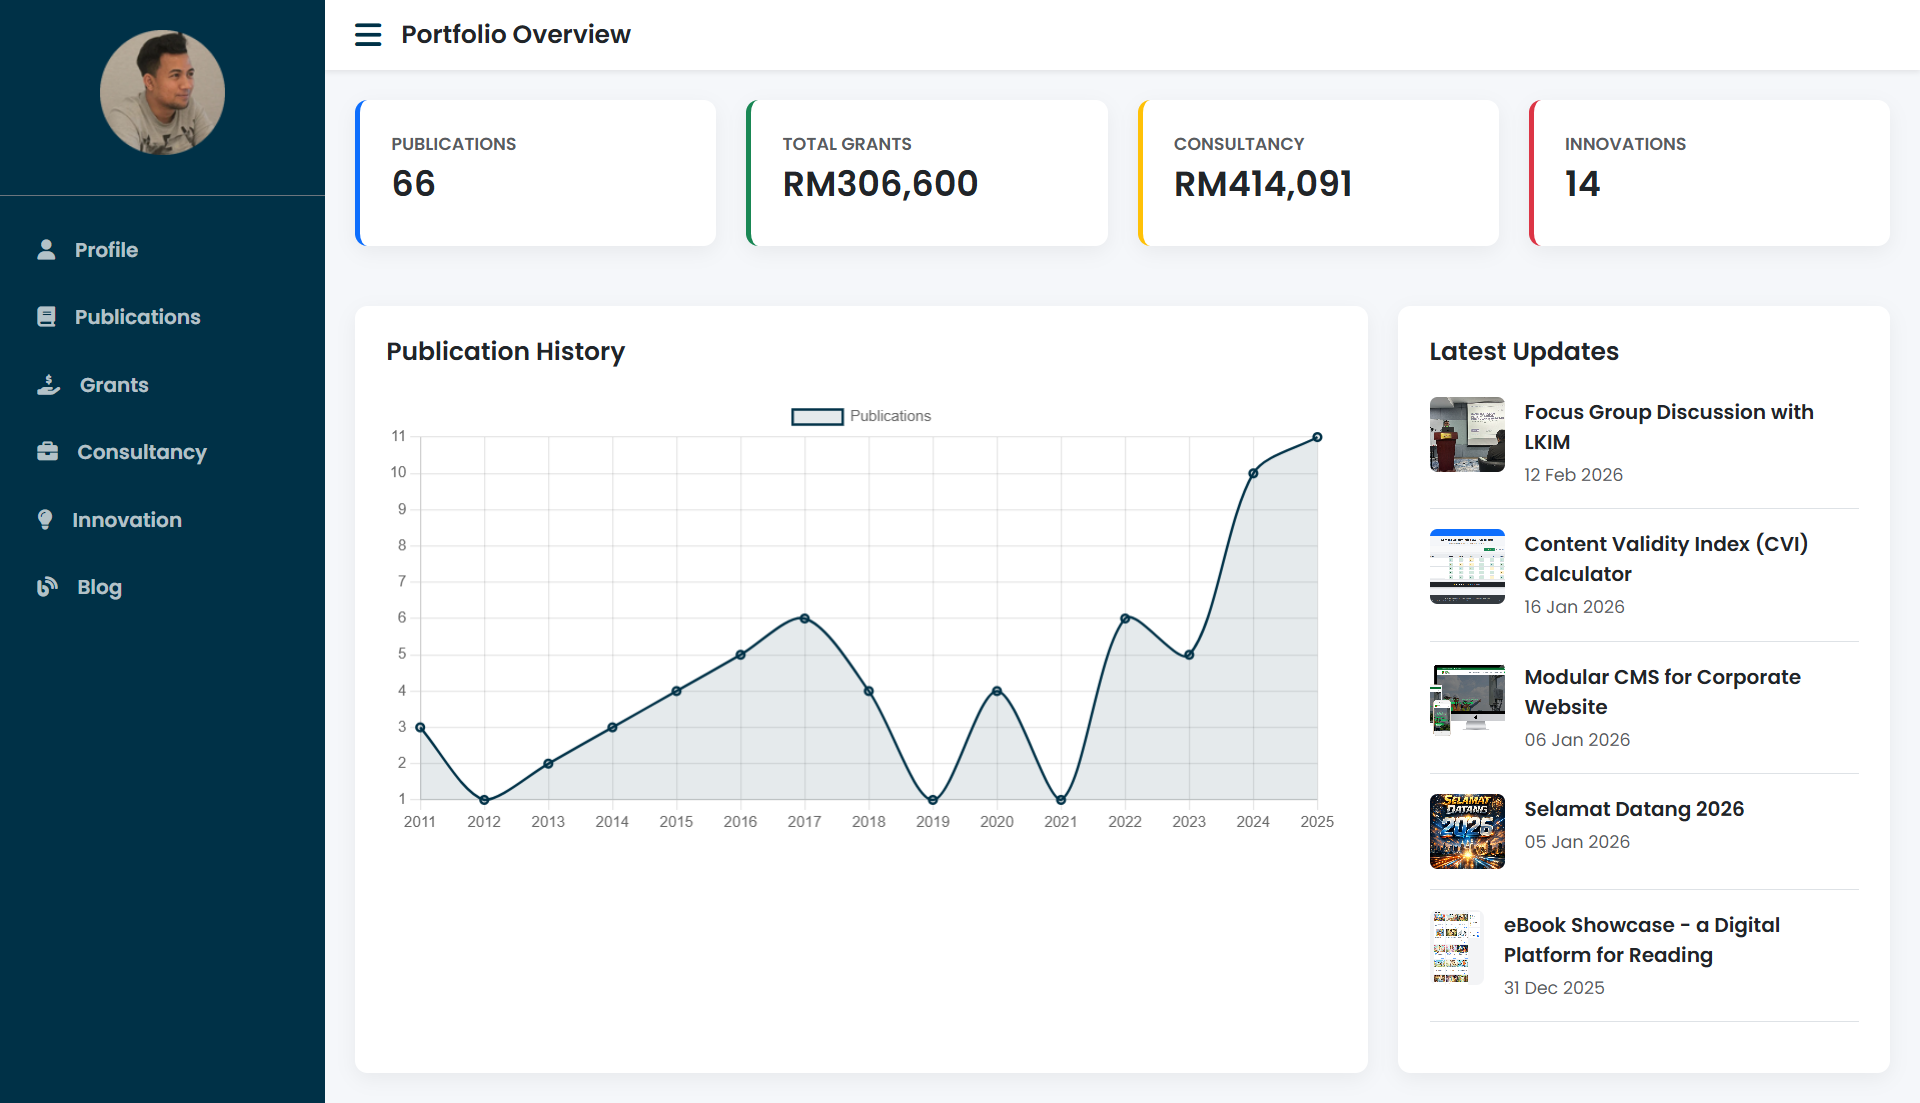Click the profile avatar photo
This screenshot has height=1103, width=1920.
pos(162,92)
